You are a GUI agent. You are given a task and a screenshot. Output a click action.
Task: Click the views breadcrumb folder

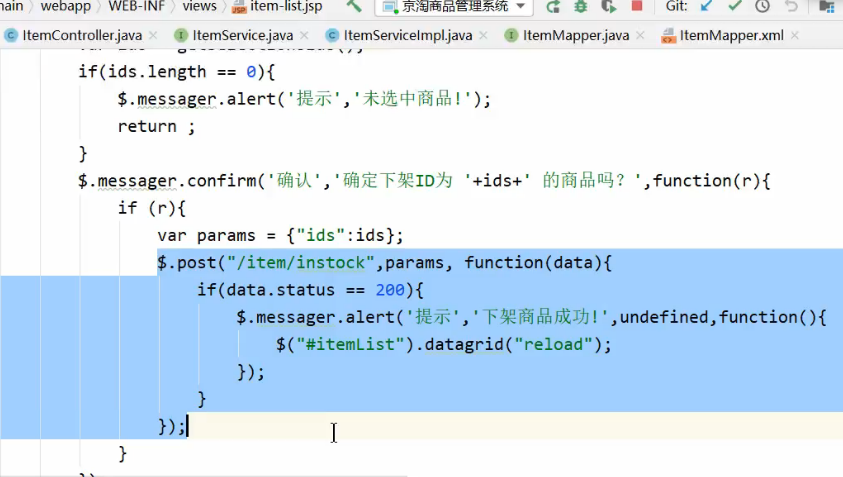tap(199, 6)
